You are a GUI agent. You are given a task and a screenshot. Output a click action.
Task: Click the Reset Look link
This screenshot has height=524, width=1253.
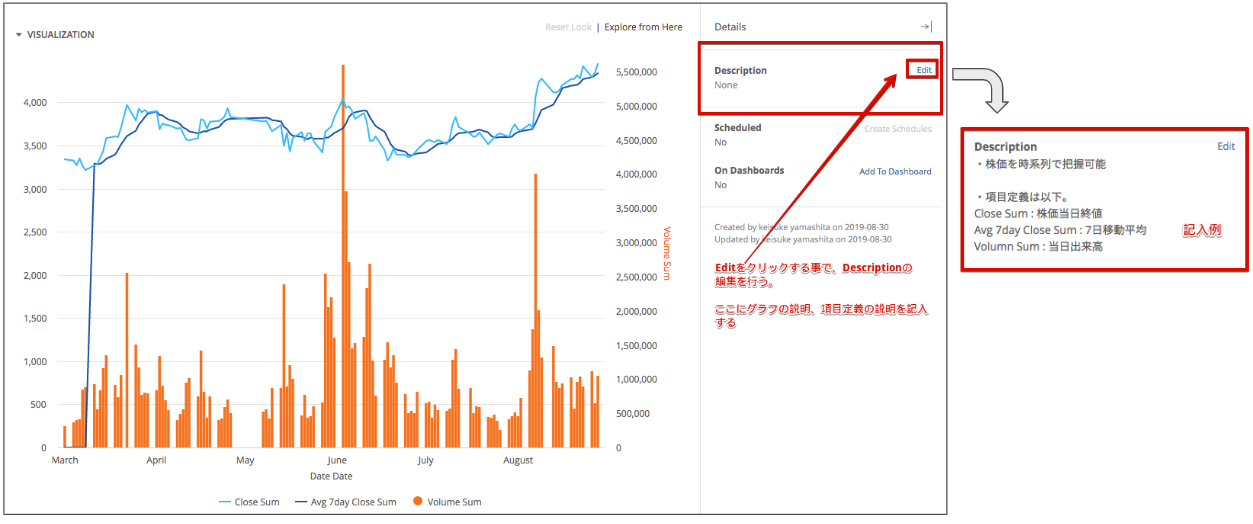[x=569, y=27]
